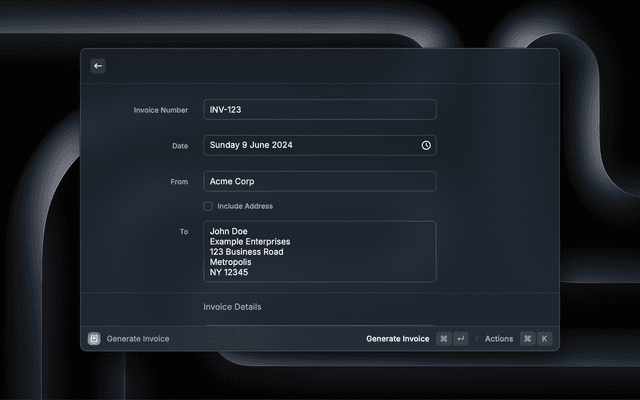Click the Generate Invoice title in footer

point(138,339)
